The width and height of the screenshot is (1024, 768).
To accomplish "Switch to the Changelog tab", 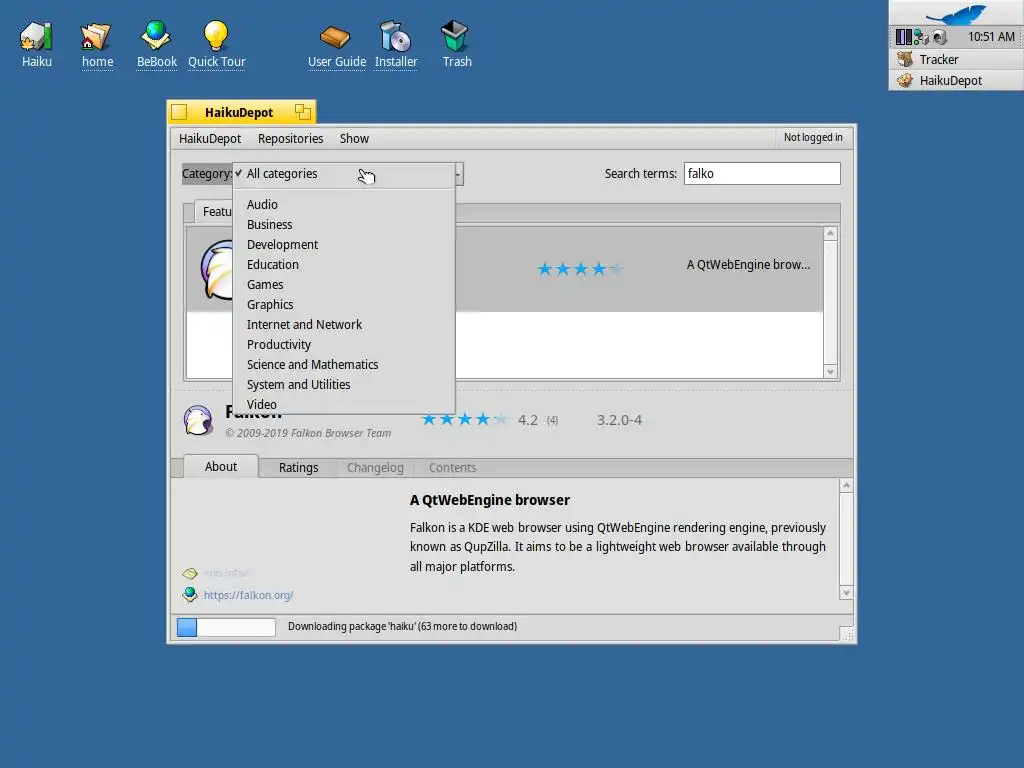I will 375,468.
